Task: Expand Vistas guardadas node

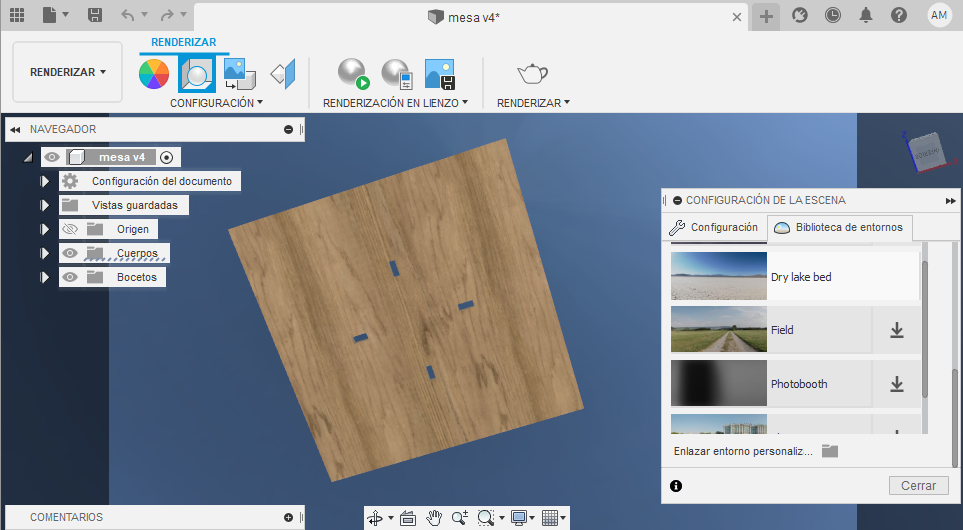Action: 44,205
